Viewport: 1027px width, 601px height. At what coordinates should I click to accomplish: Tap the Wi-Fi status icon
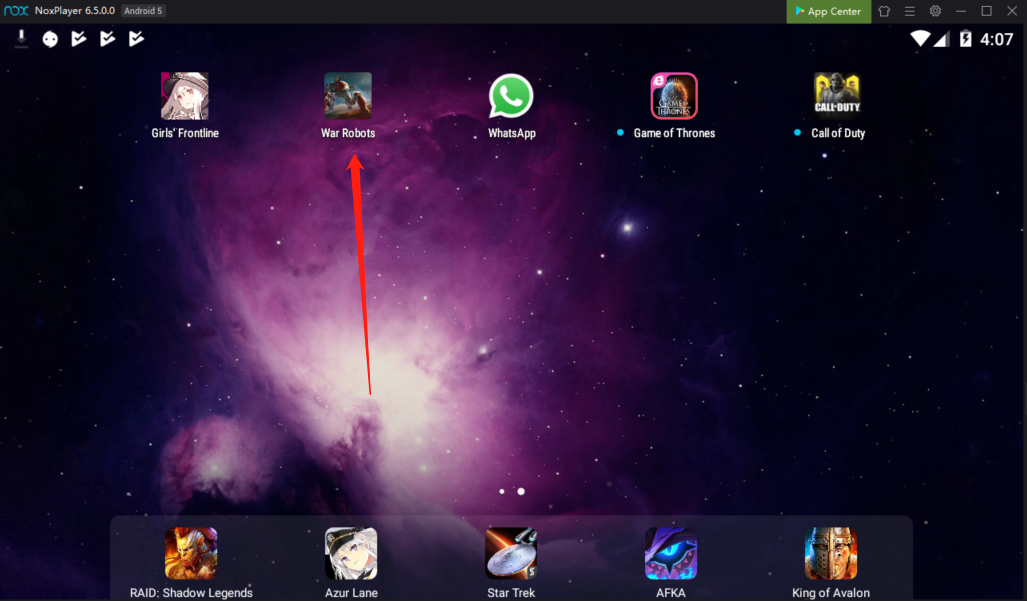[x=920, y=39]
